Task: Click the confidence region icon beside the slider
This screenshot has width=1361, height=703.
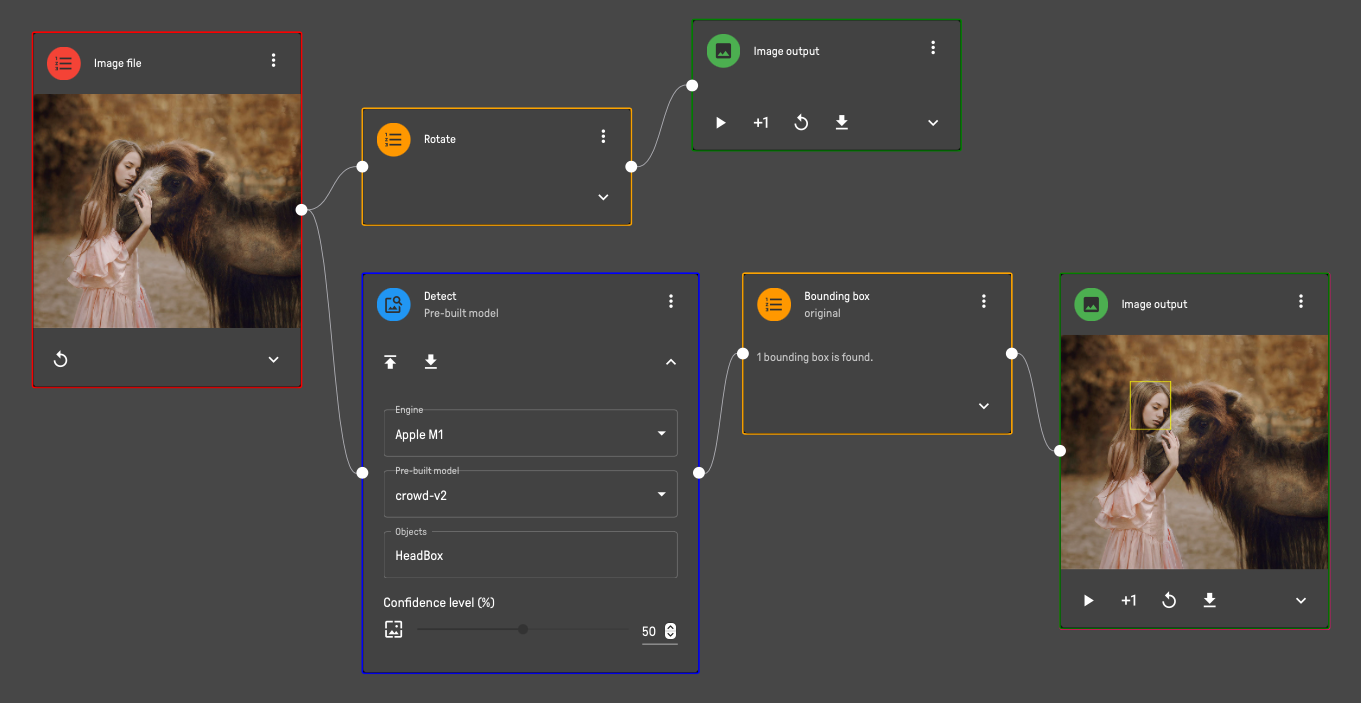Action: pyautogui.click(x=394, y=630)
